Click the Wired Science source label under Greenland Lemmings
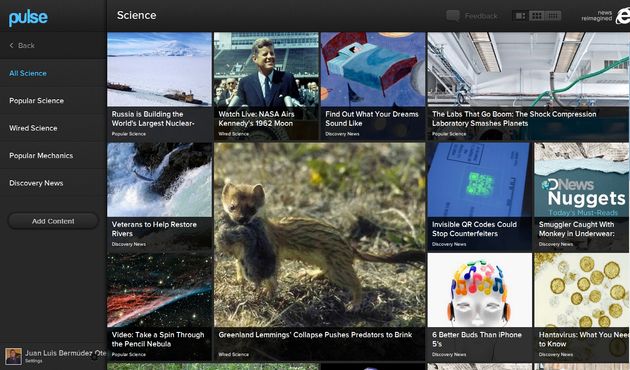The width and height of the screenshot is (630, 370). tap(233, 354)
